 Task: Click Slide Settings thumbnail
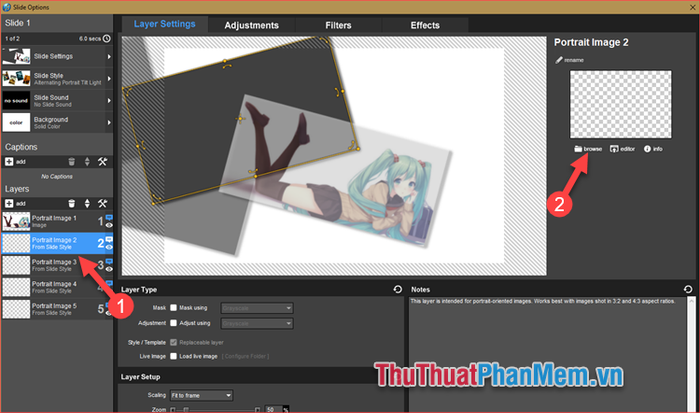pos(16,57)
